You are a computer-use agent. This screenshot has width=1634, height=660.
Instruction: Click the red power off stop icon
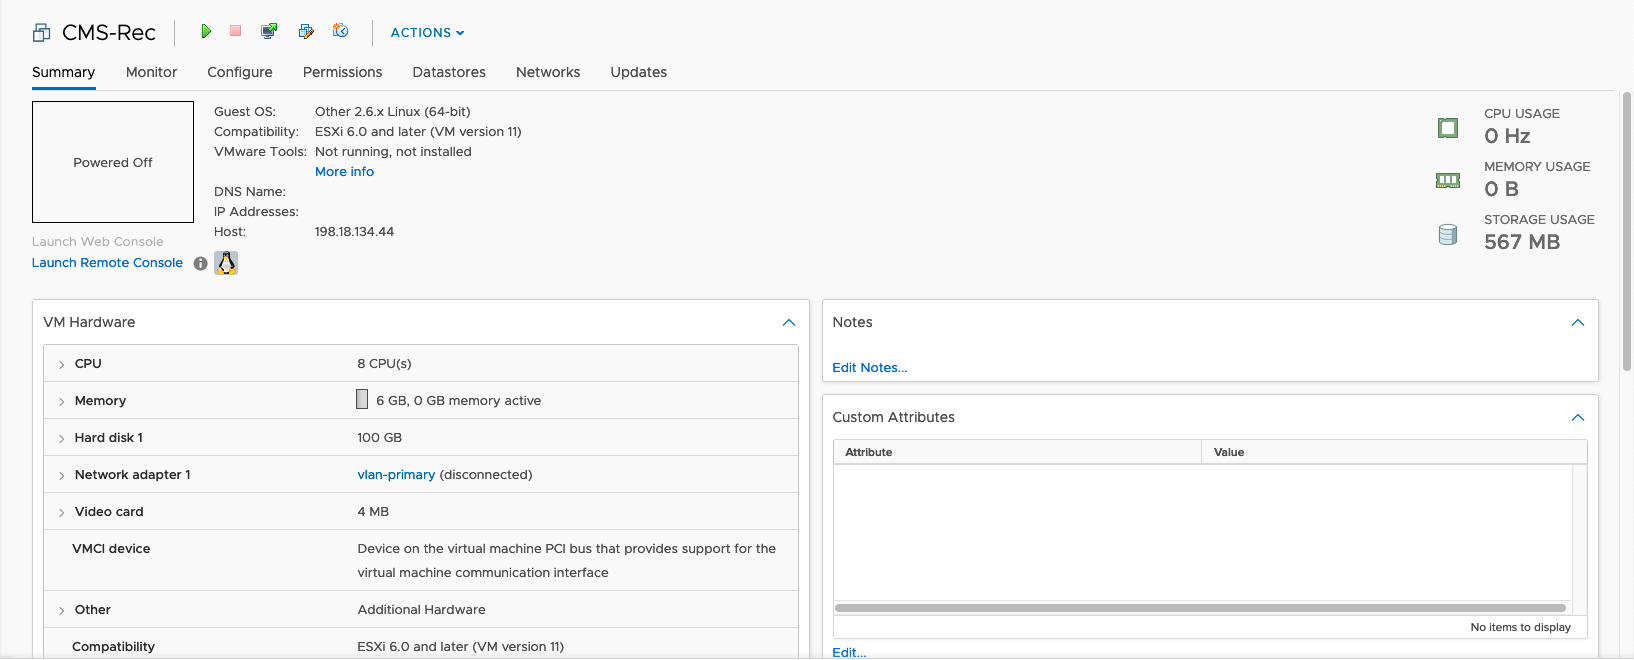[x=236, y=32]
